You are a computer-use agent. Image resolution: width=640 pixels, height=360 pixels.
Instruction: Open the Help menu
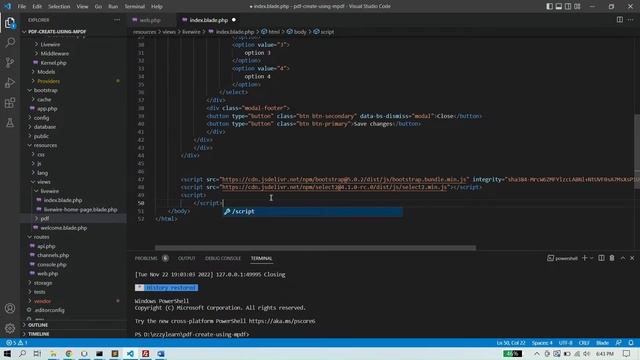157,7
